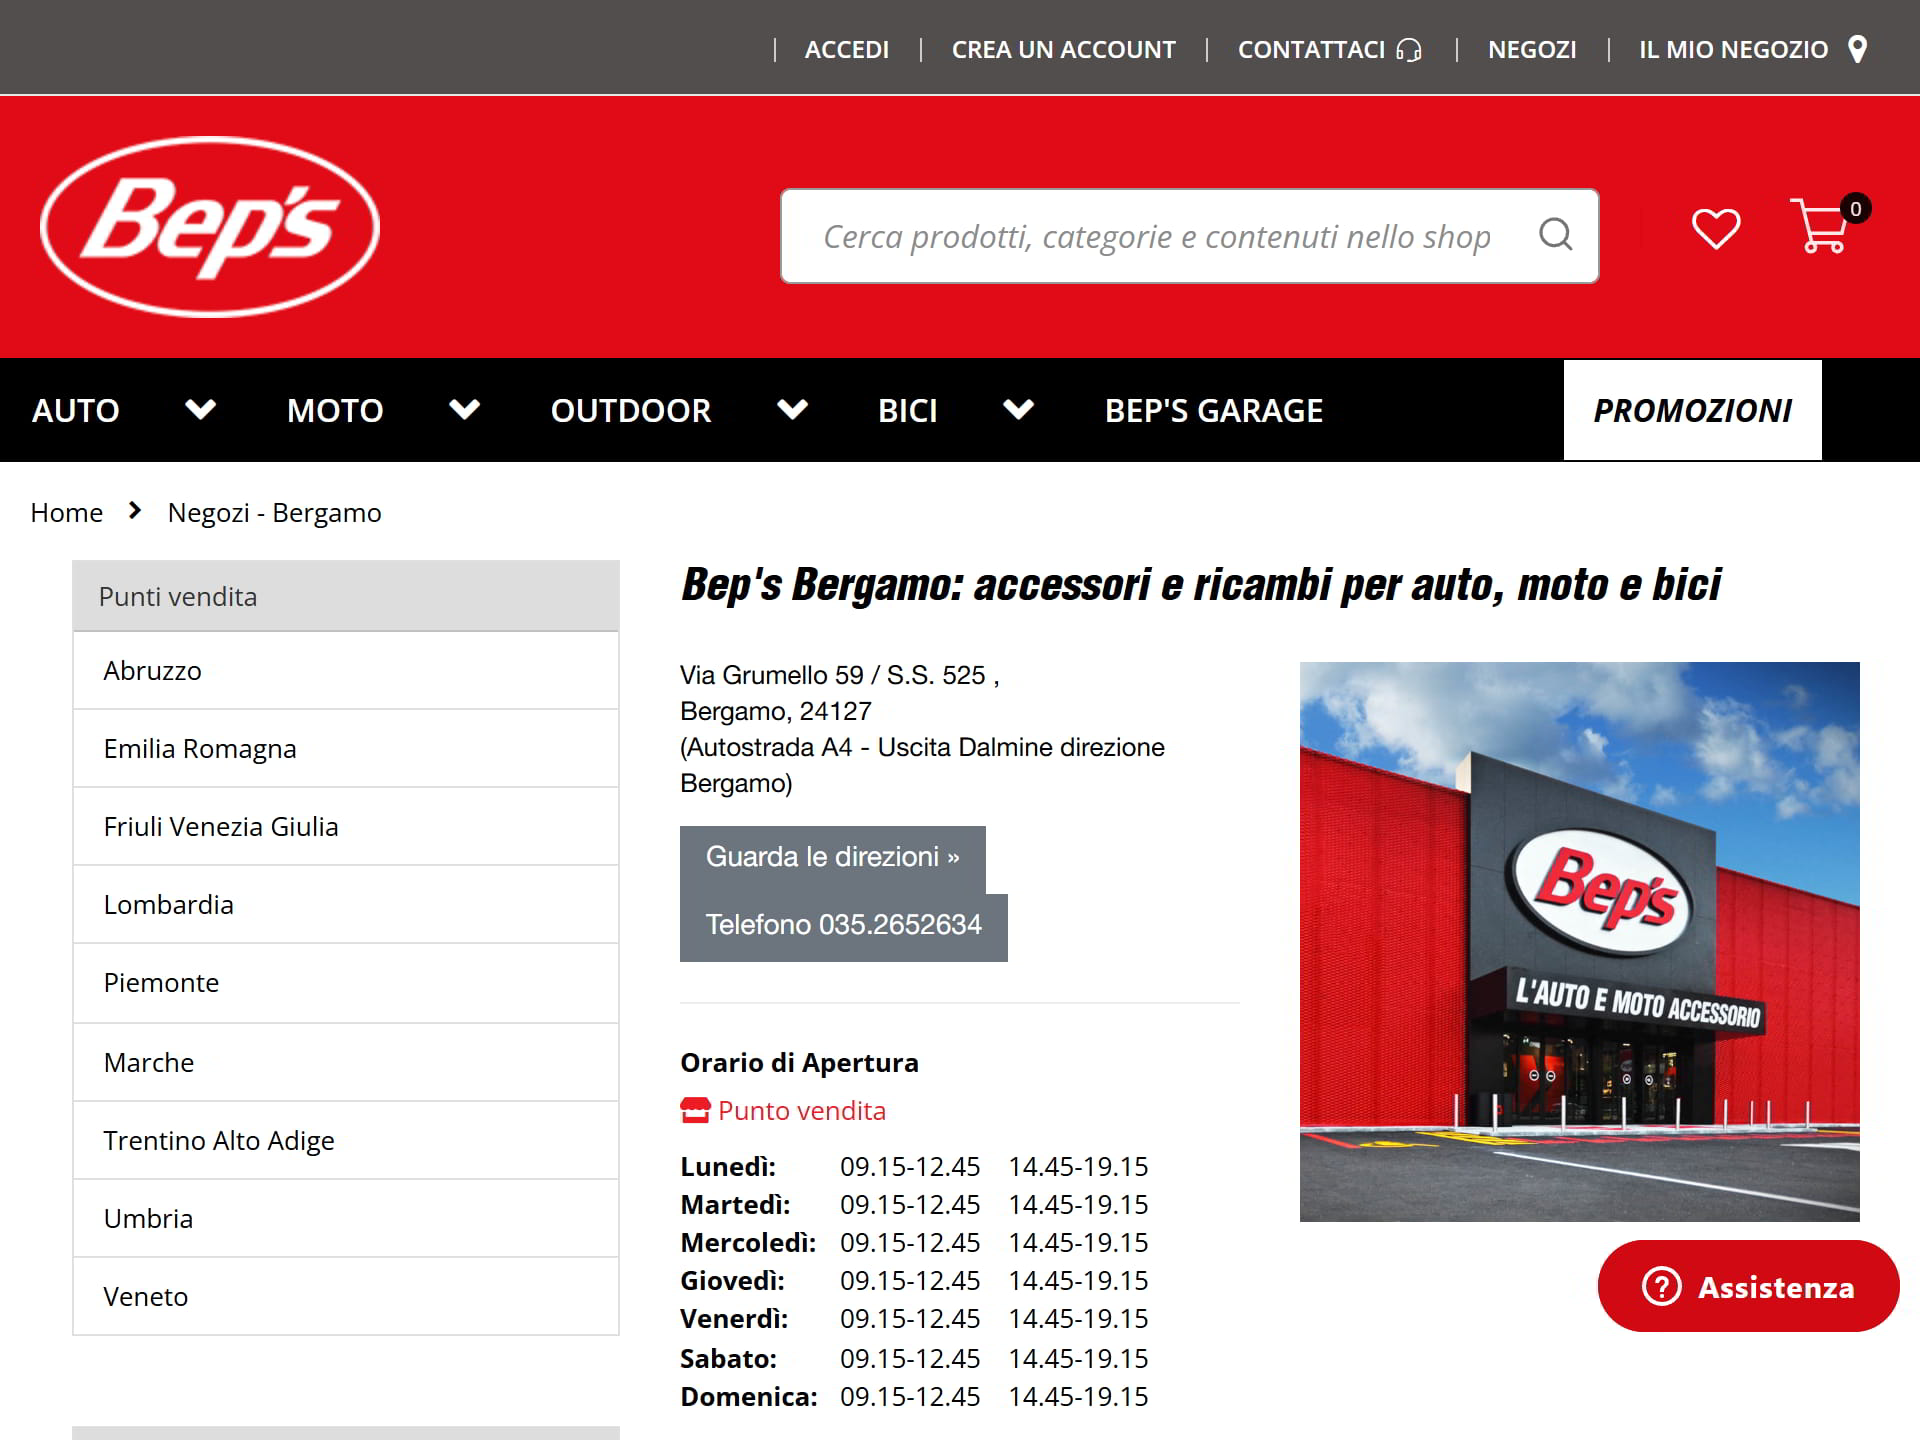1920x1440 pixels.
Task: Click the CONTATTACI link
Action: coord(1312,49)
